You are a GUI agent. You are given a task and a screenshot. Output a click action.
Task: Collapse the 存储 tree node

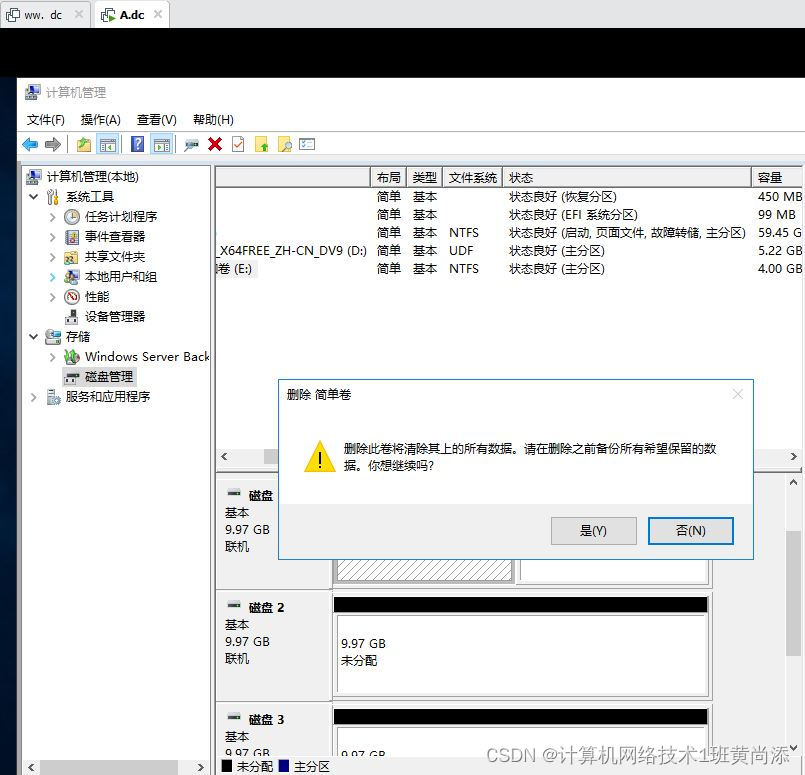pyautogui.click(x=33, y=336)
